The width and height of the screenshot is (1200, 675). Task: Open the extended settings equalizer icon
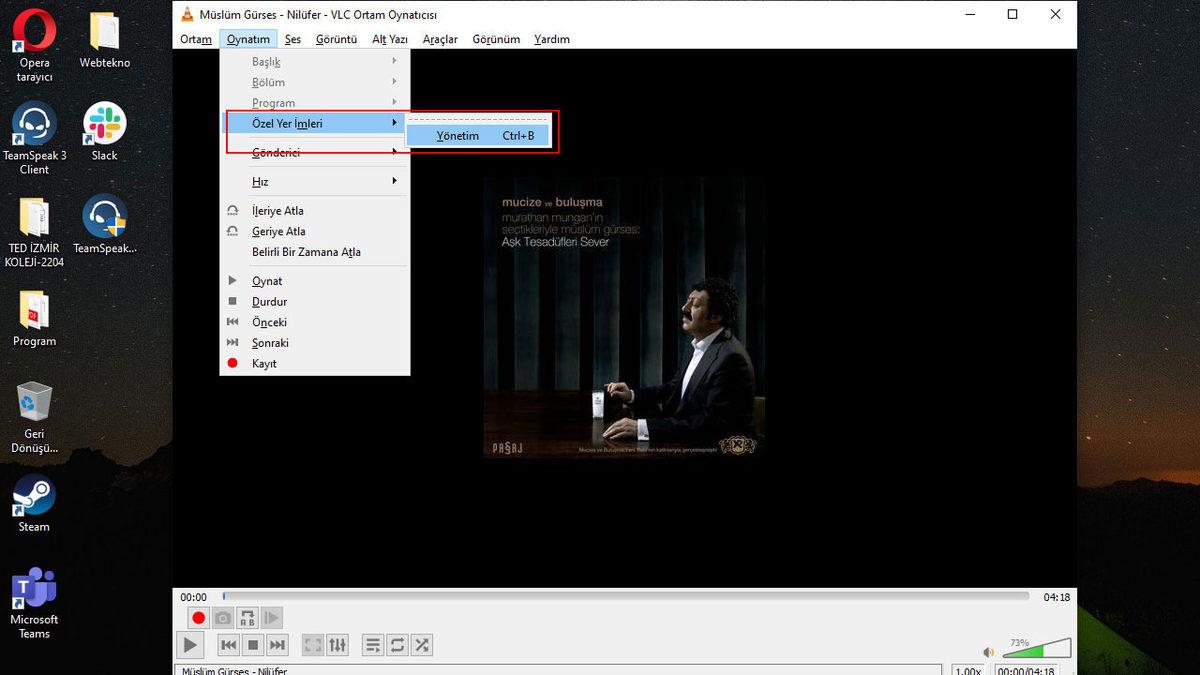coord(337,644)
